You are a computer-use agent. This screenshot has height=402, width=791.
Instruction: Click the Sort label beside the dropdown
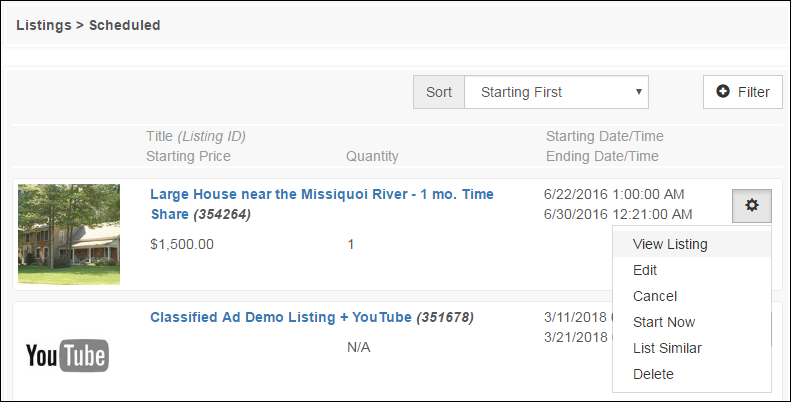439,92
